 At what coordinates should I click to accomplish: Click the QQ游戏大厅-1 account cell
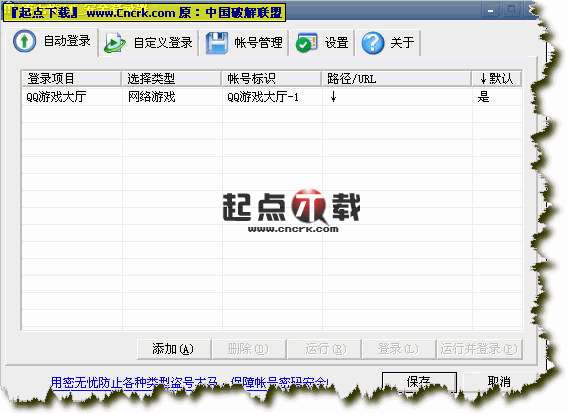tap(263, 97)
